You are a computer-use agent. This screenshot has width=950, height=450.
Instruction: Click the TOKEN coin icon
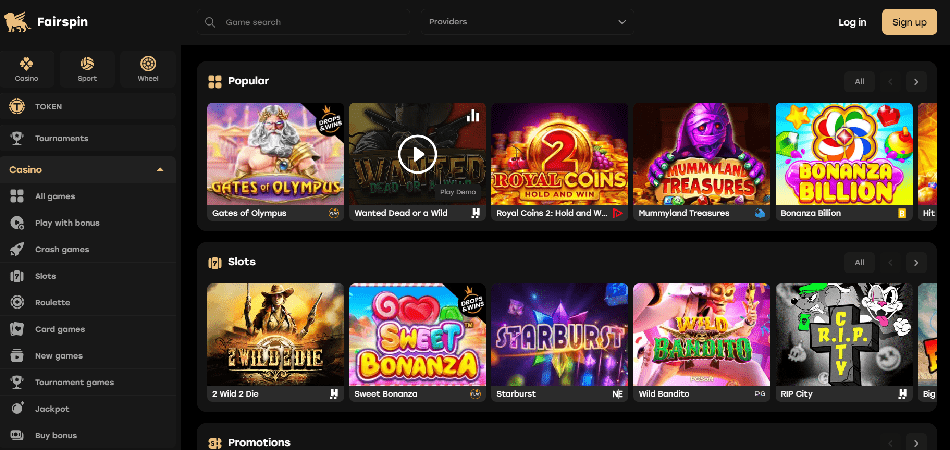click(17, 107)
